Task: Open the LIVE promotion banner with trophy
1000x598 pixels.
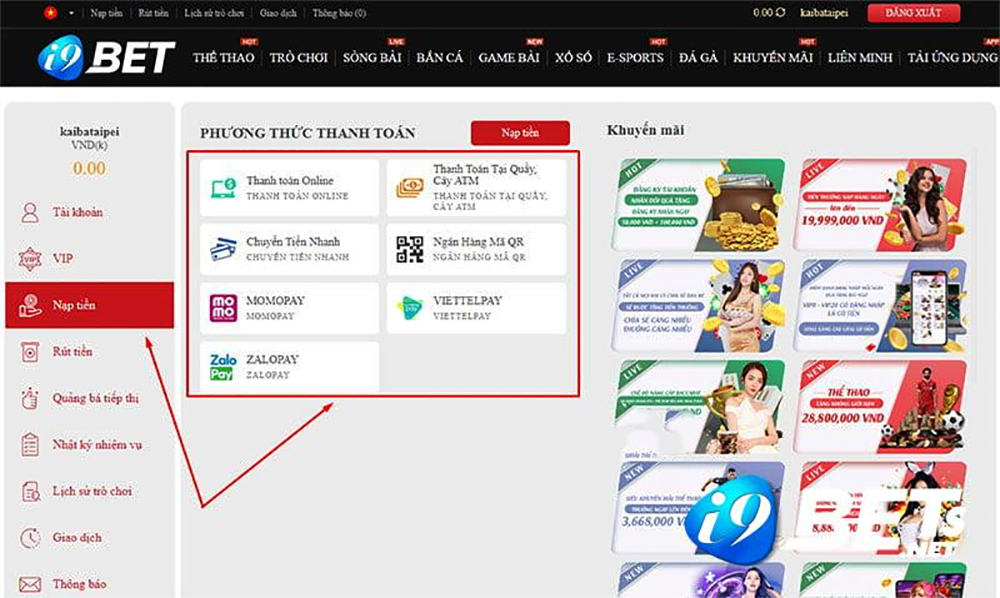Action: click(698, 406)
